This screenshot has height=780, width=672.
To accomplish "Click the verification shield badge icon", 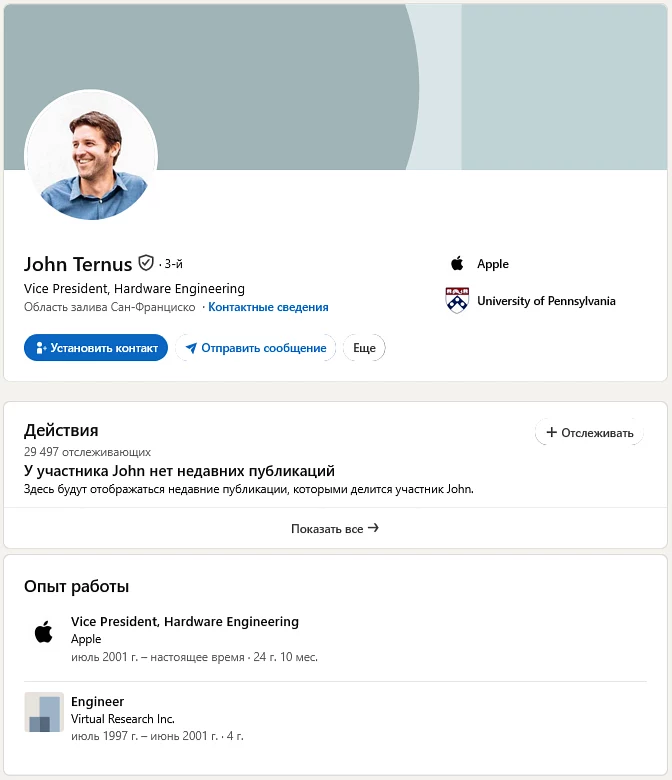I will click(146, 264).
